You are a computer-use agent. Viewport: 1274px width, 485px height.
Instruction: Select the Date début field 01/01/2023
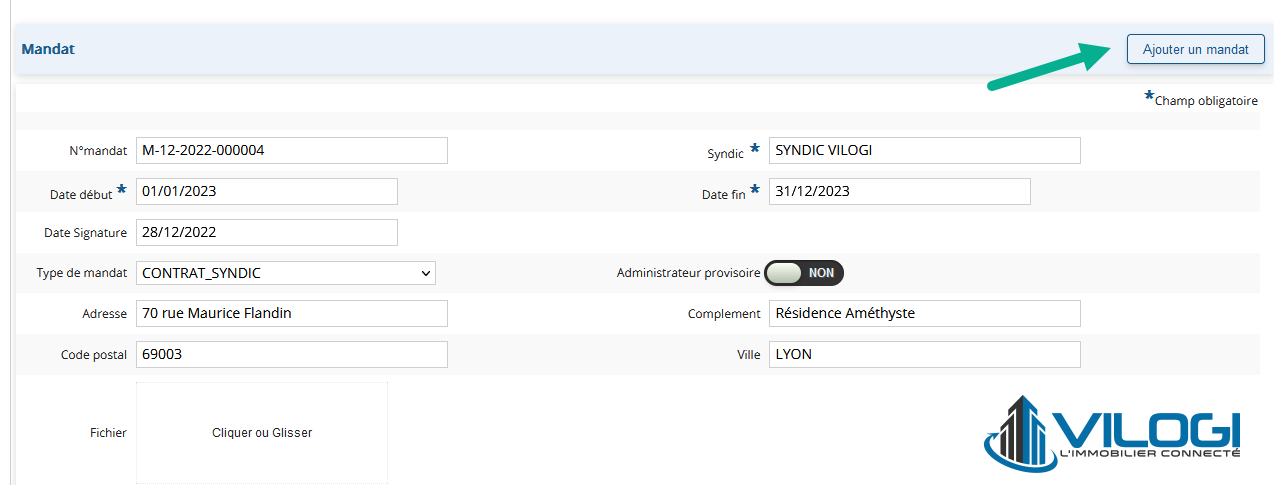click(x=267, y=191)
